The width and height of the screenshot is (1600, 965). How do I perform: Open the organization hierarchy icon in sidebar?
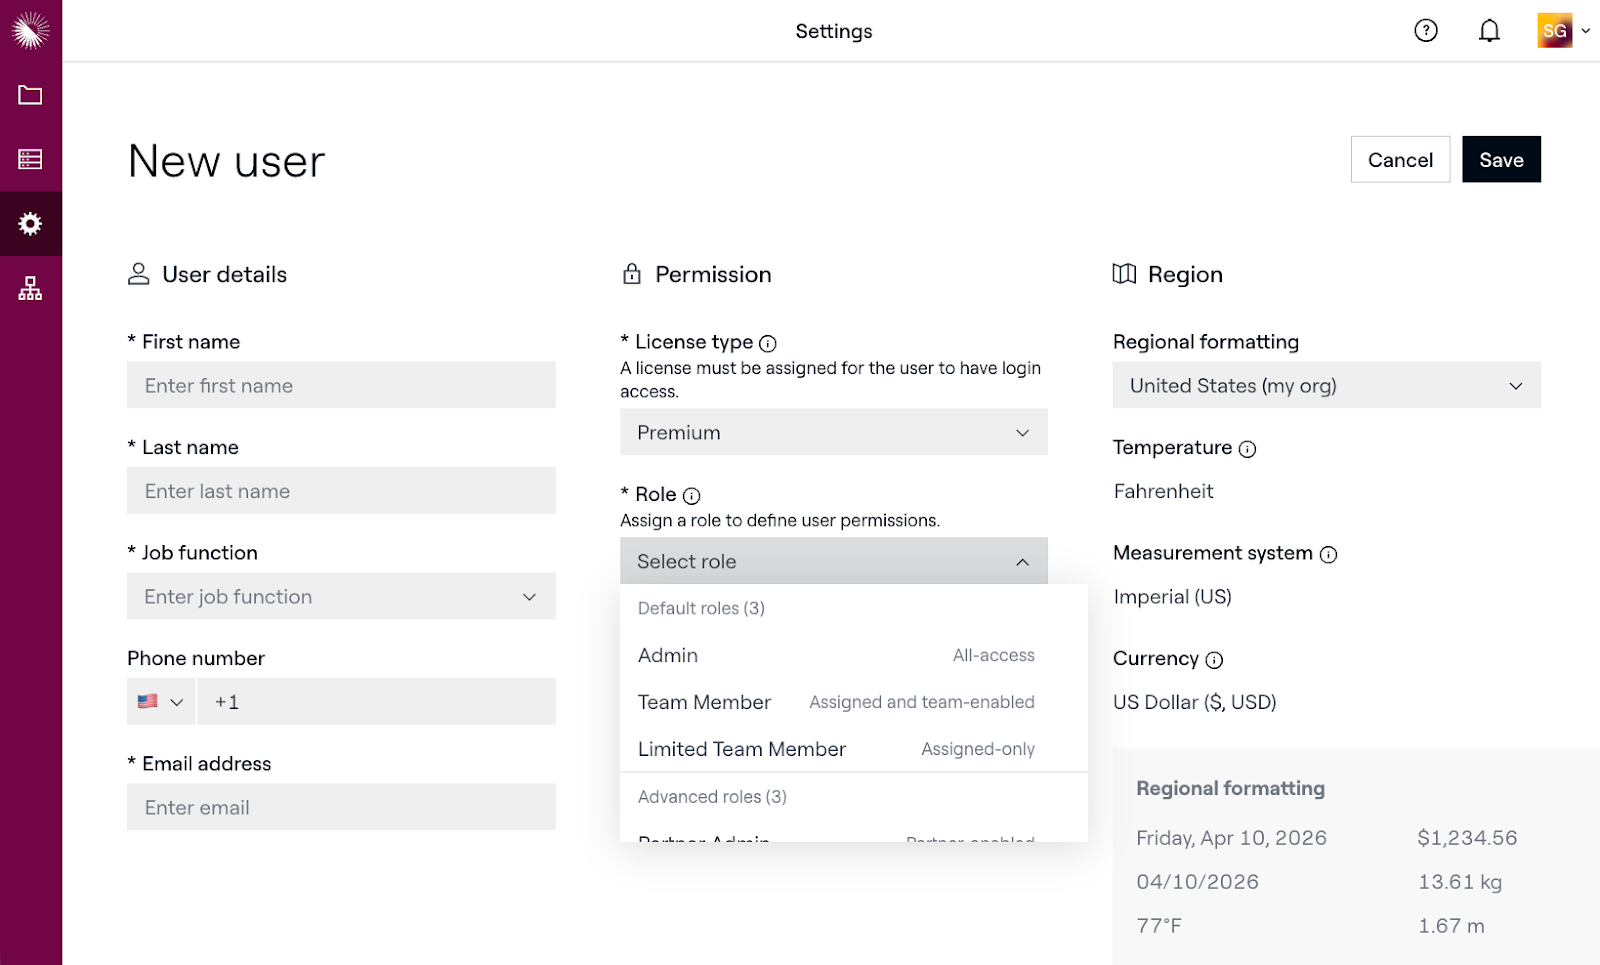pyautogui.click(x=30, y=289)
